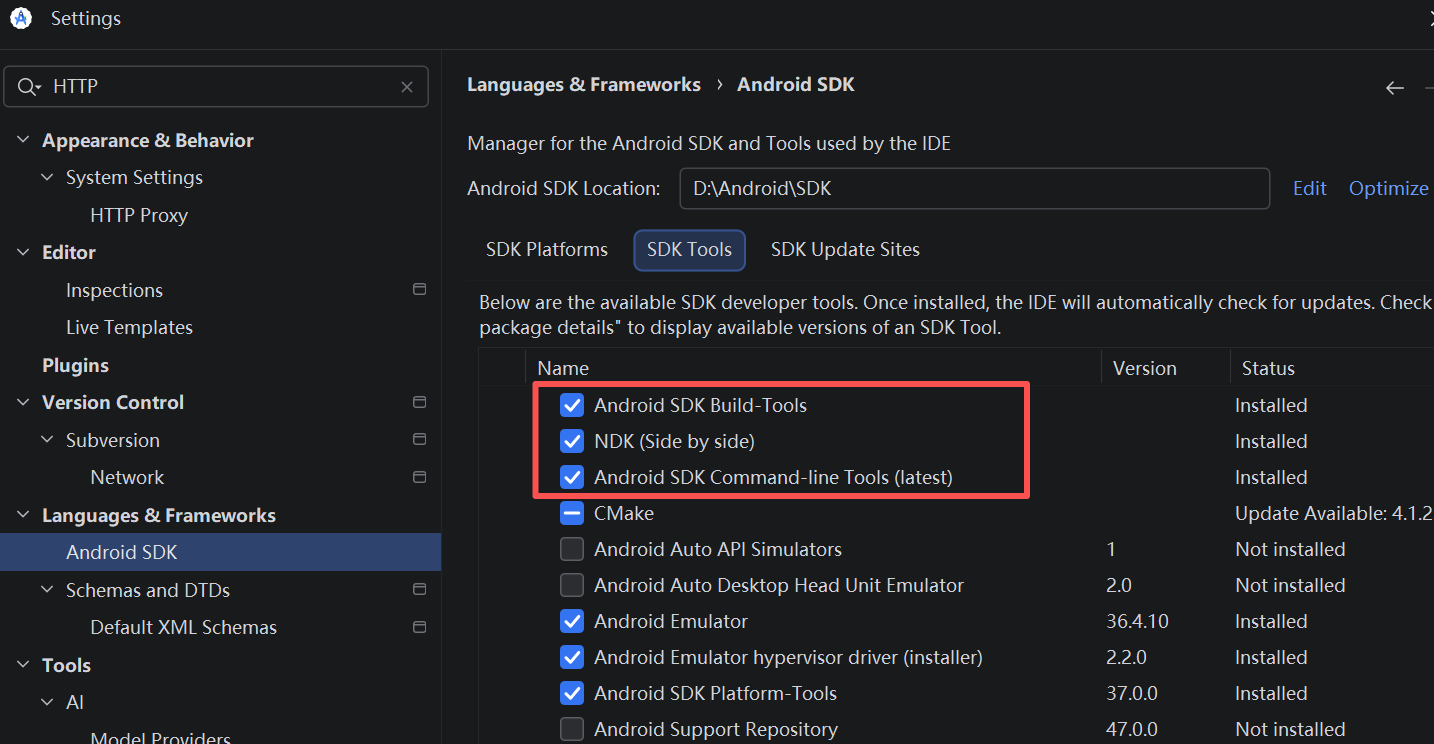Clear the HTTP search text
This screenshot has height=744, width=1434.
tap(407, 87)
